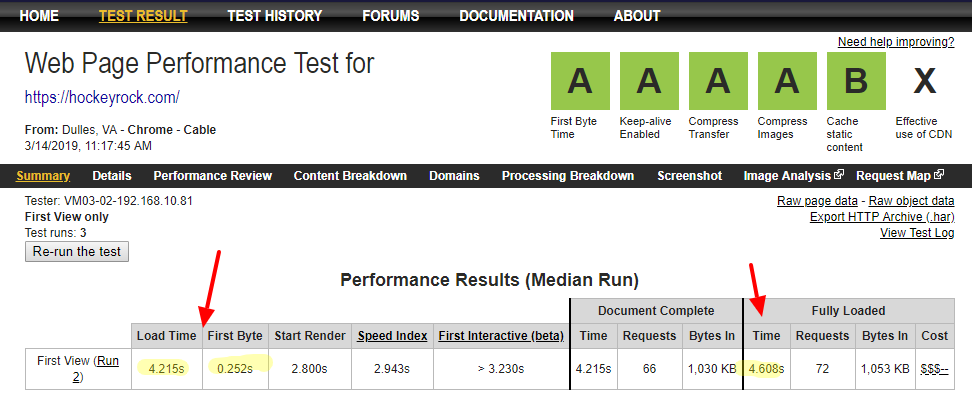This screenshot has height=393, width=972.
Task: Click Fully Loaded Bytes In 1,053 KB
Action: pyautogui.click(x=884, y=369)
